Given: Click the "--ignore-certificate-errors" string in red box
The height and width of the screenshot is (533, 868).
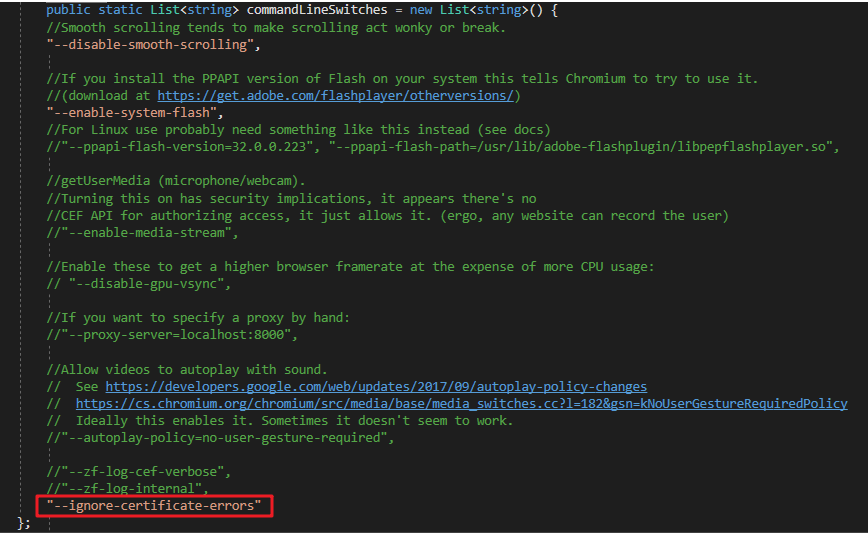Looking at the screenshot, I should click(154, 506).
